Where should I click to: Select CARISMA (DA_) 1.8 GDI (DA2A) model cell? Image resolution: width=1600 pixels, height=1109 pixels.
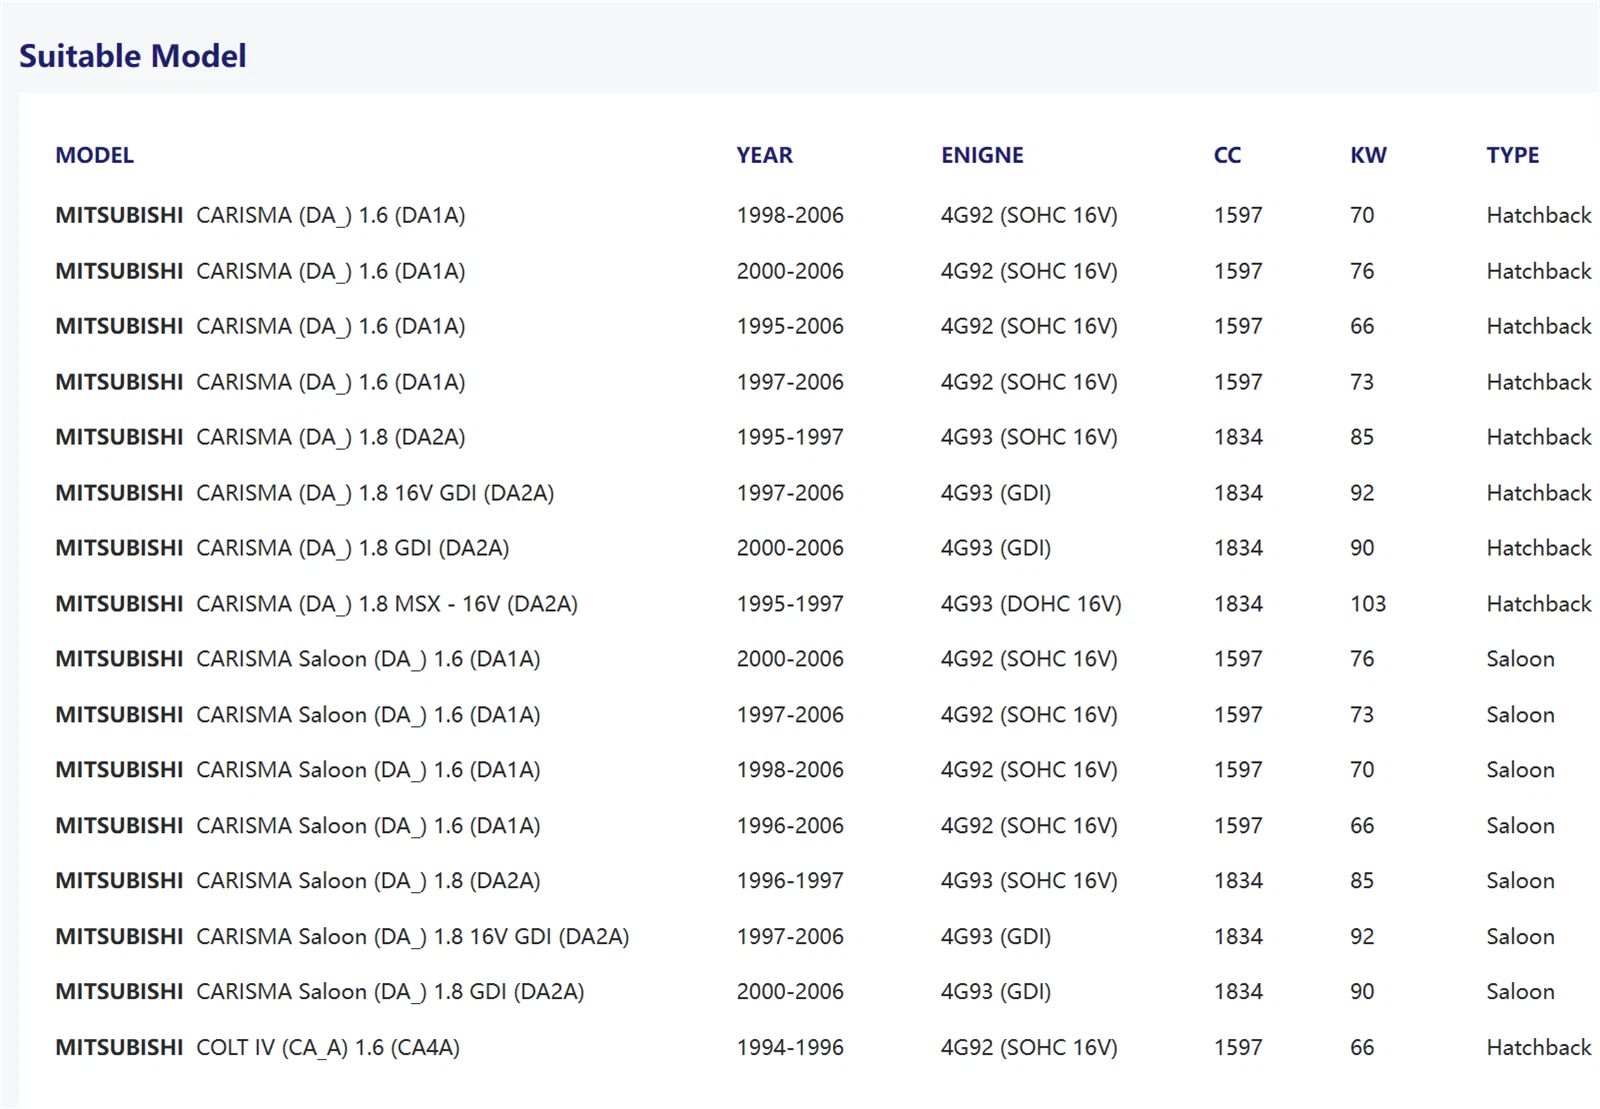tap(352, 548)
